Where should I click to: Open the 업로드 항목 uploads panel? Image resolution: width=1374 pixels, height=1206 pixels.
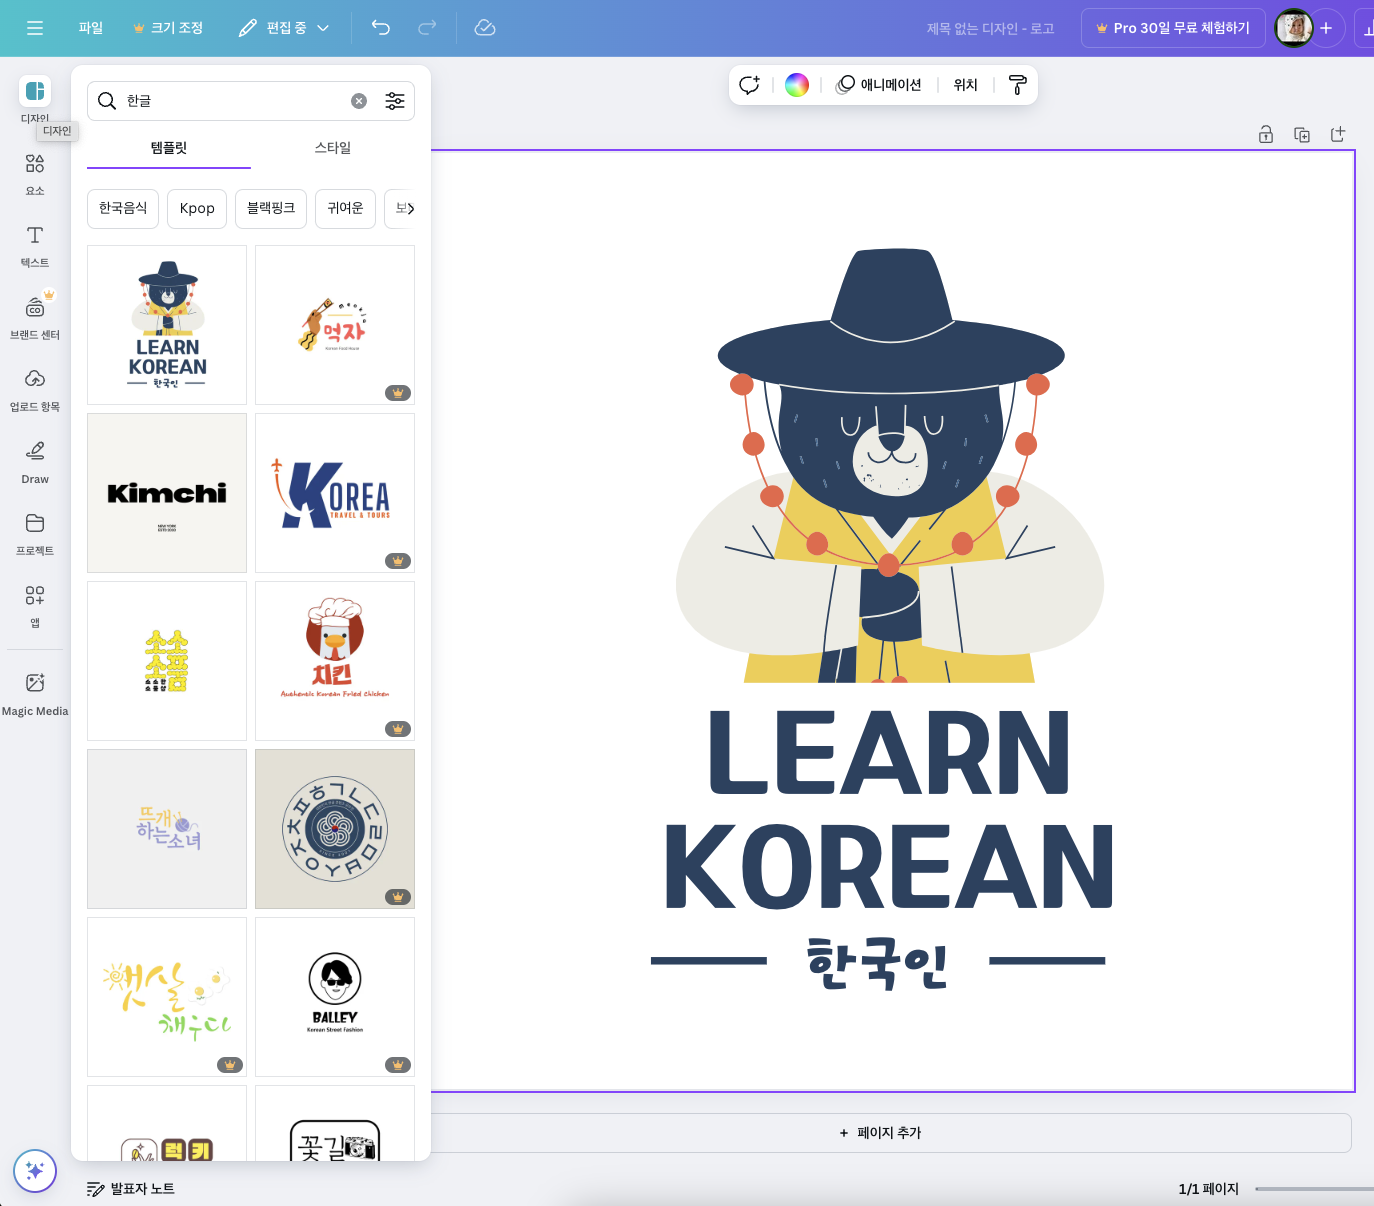coord(35,390)
